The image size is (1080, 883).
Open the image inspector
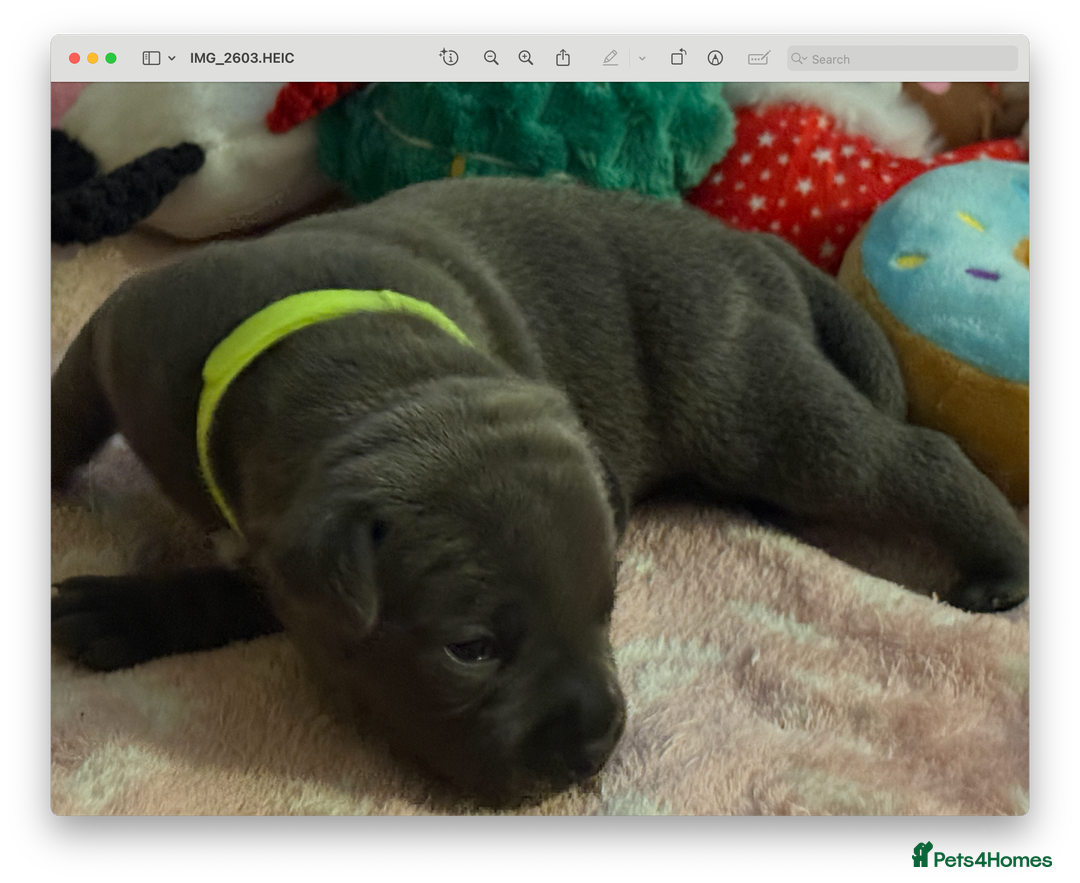click(449, 58)
